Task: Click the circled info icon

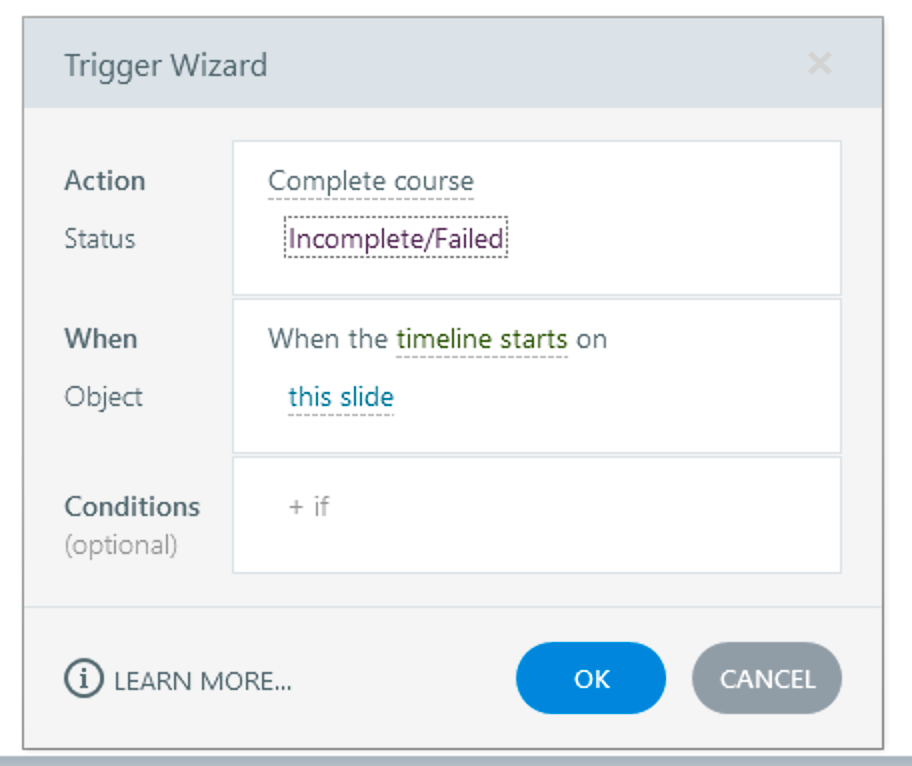Action: [x=84, y=680]
